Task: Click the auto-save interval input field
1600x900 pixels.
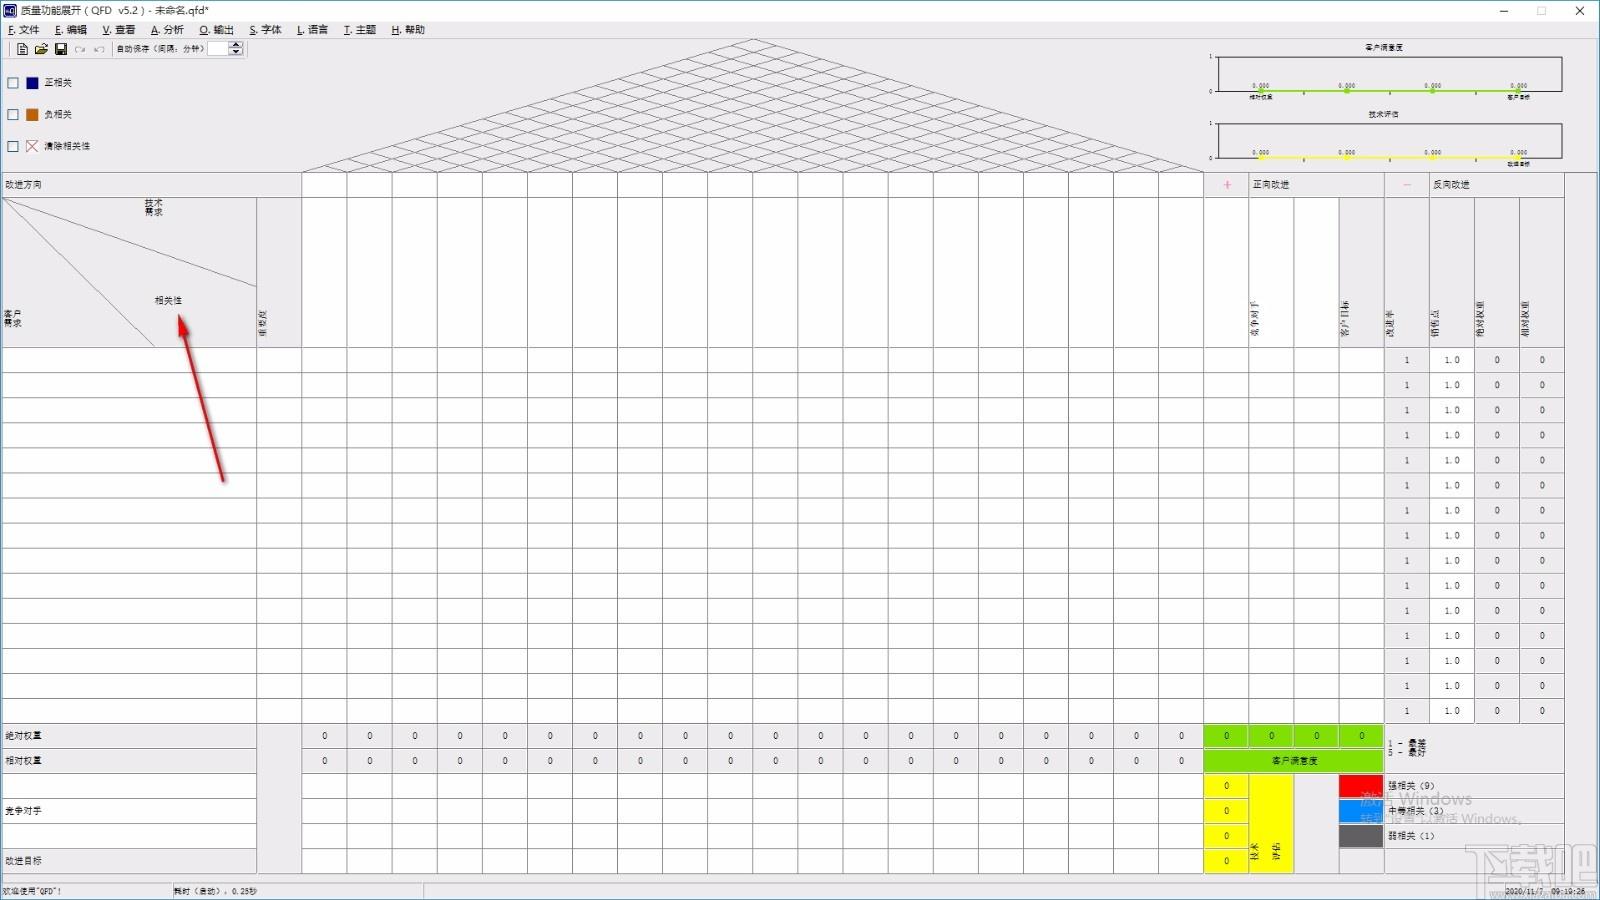Action: [218, 49]
